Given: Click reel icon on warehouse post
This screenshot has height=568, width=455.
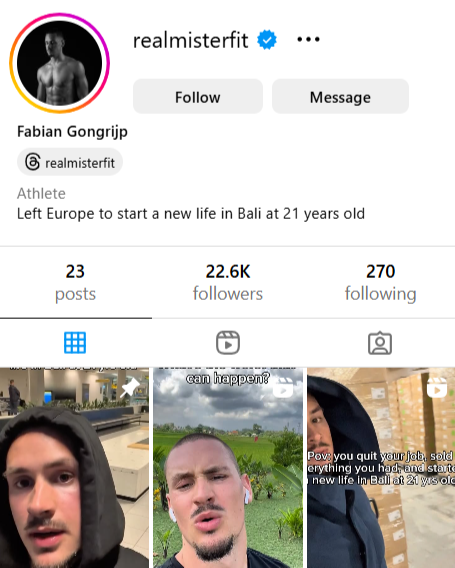Looking at the screenshot, I should pos(437,388).
